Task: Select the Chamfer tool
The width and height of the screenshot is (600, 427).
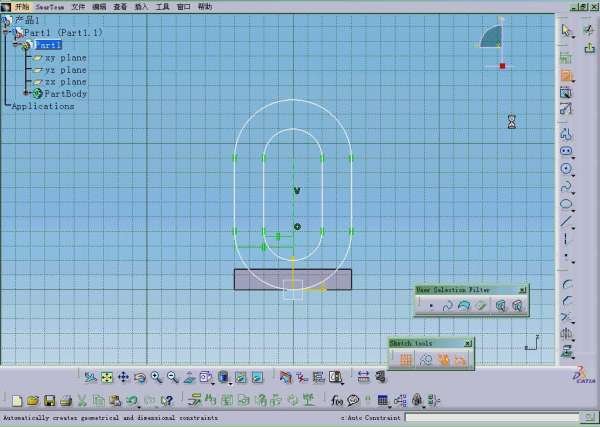Action: tap(567, 301)
